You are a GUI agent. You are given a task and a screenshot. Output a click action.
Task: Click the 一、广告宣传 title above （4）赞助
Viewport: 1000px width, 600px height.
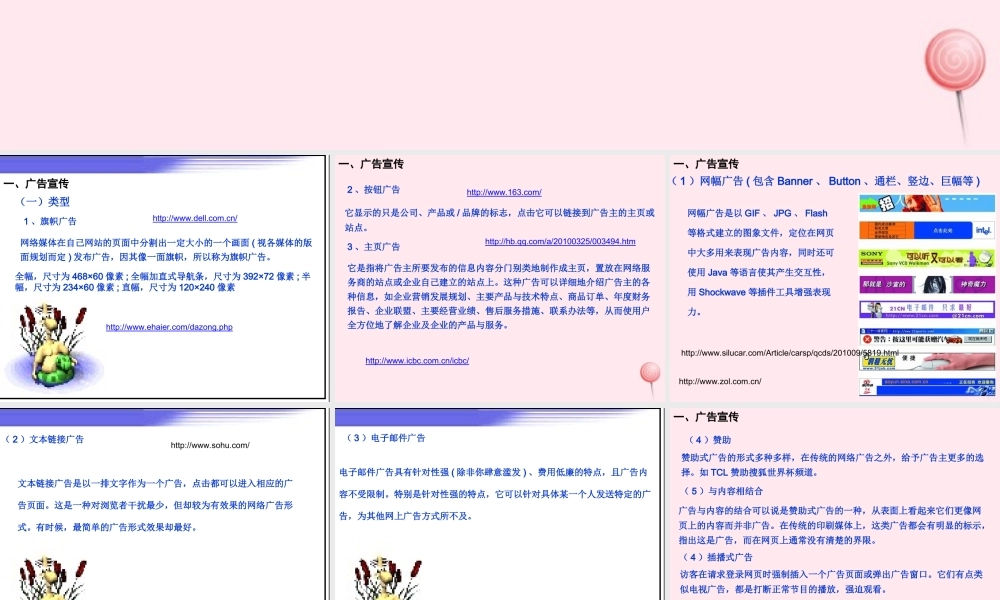click(x=706, y=417)
